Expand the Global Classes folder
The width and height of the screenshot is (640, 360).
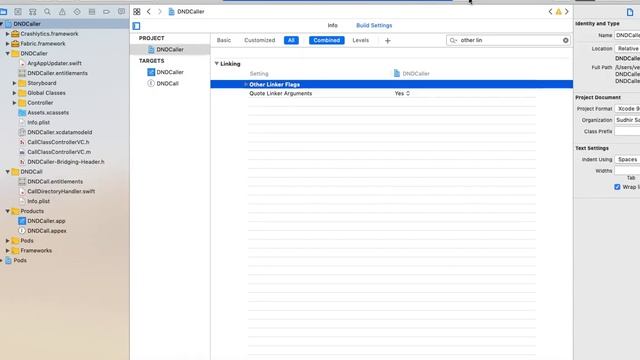tap(14, 93)
